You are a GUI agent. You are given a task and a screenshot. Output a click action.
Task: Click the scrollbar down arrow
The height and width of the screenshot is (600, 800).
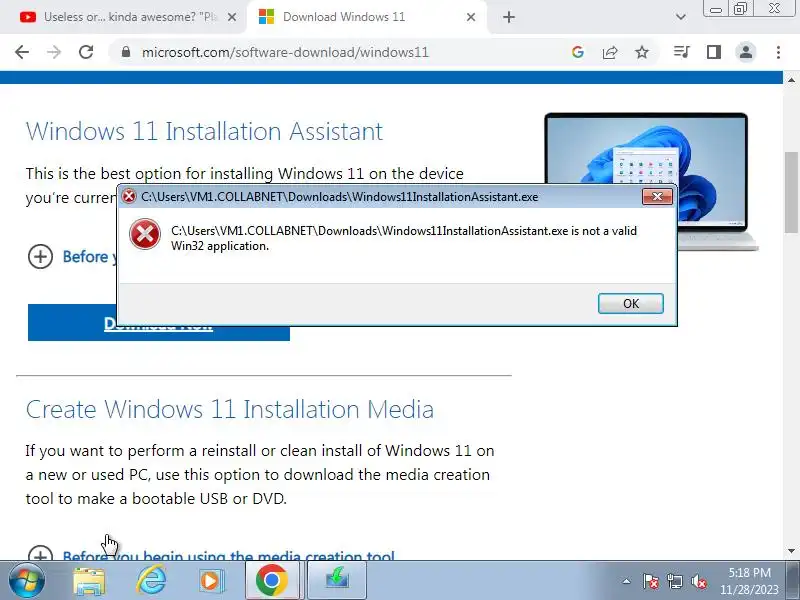(791, 551)
